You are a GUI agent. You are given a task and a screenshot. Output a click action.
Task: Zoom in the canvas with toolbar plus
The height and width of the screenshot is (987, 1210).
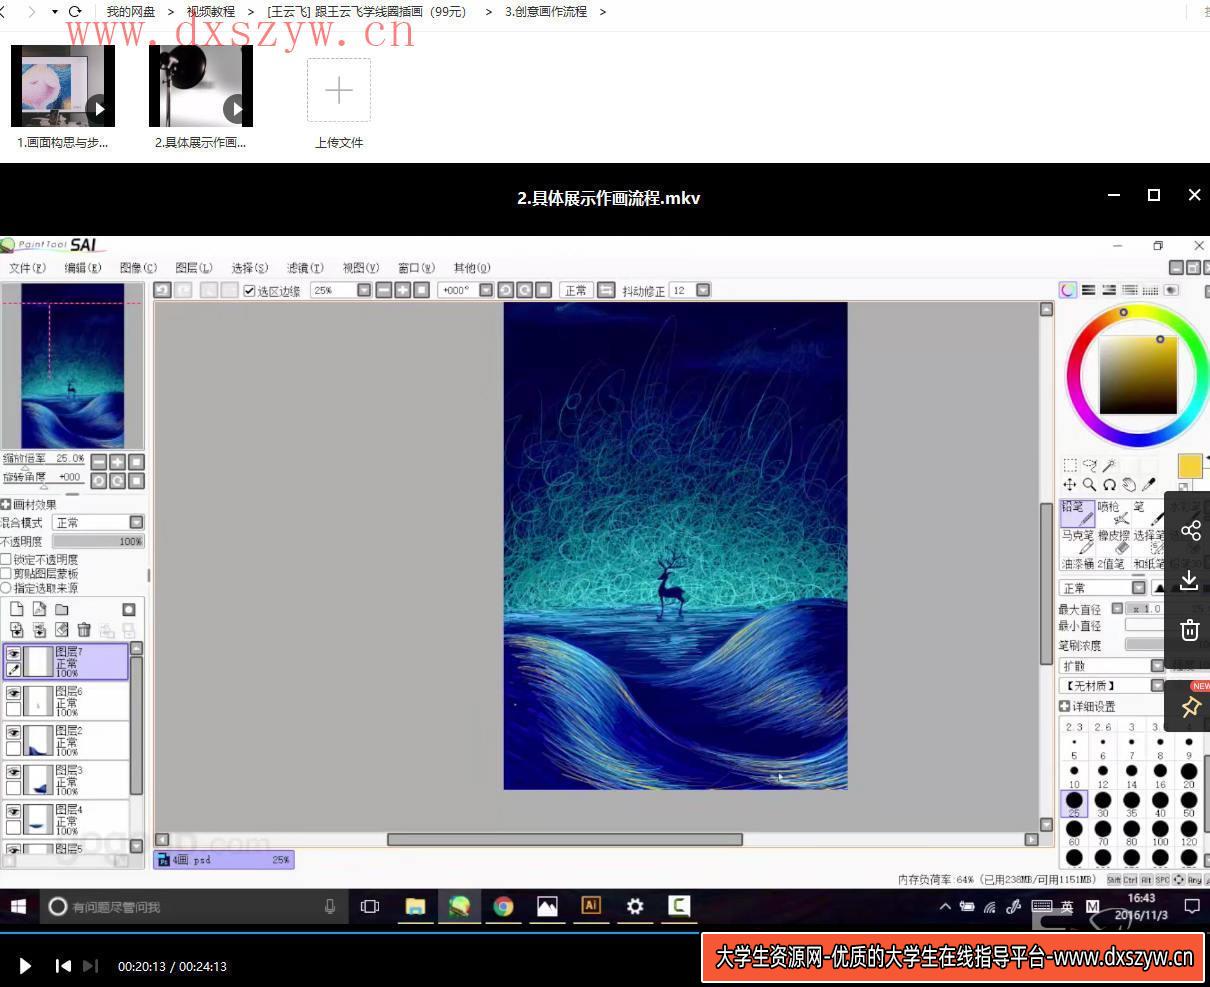click(403, 290)
